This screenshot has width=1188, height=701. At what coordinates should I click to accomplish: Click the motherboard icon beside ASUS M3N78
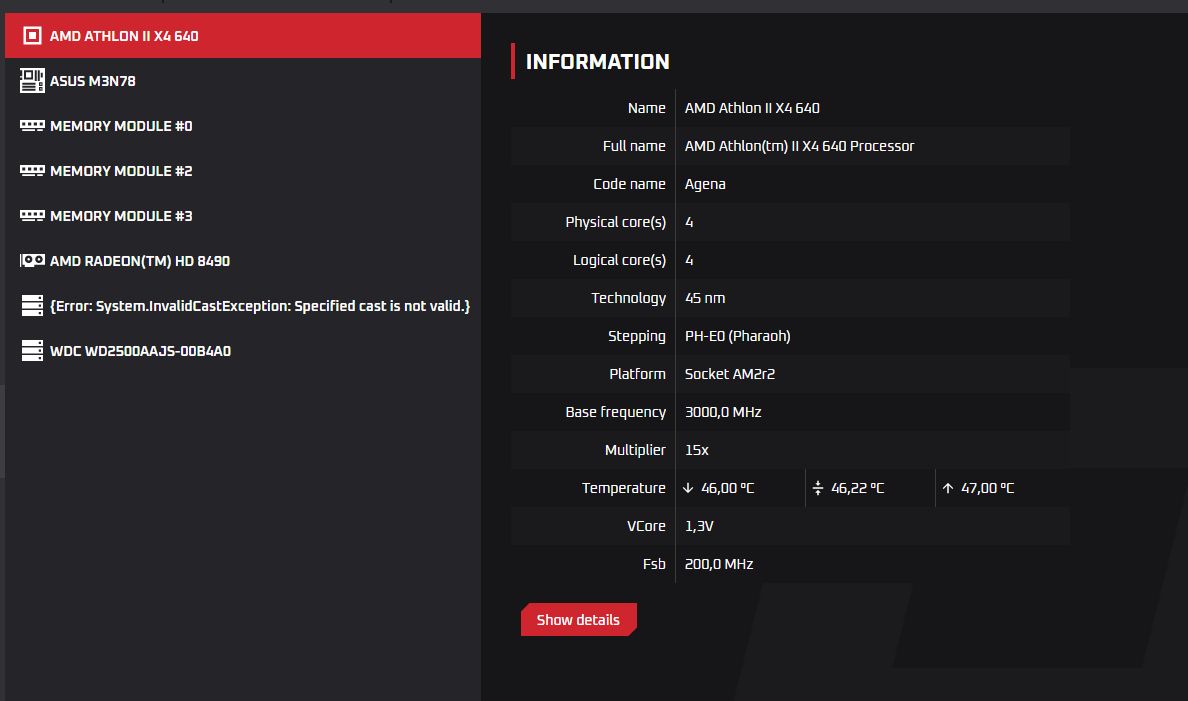click(32, 80)
